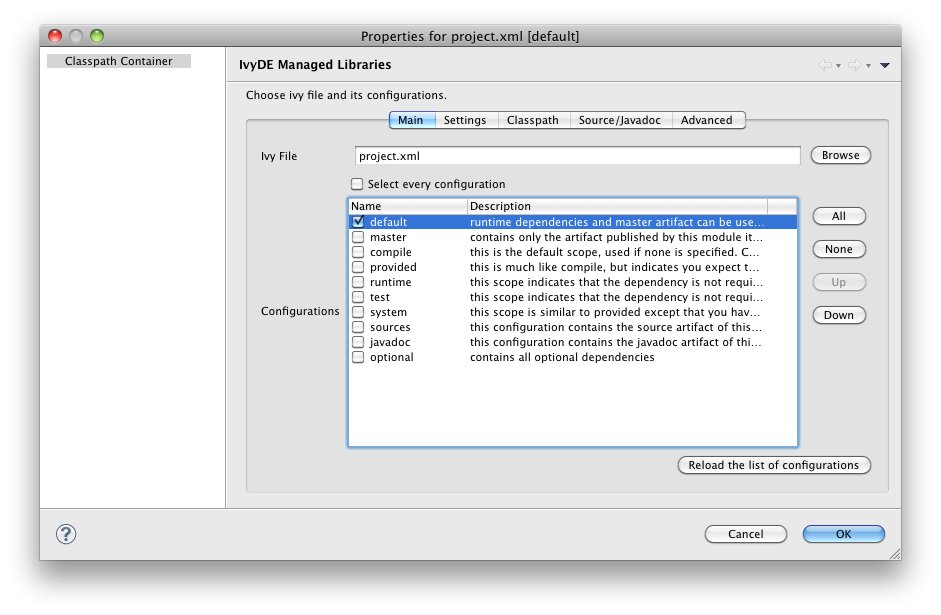The width and height of the screenshot is (941, 615).
Task: Select Classpath Container in the sidebar
Action: [x=118, y=61]
